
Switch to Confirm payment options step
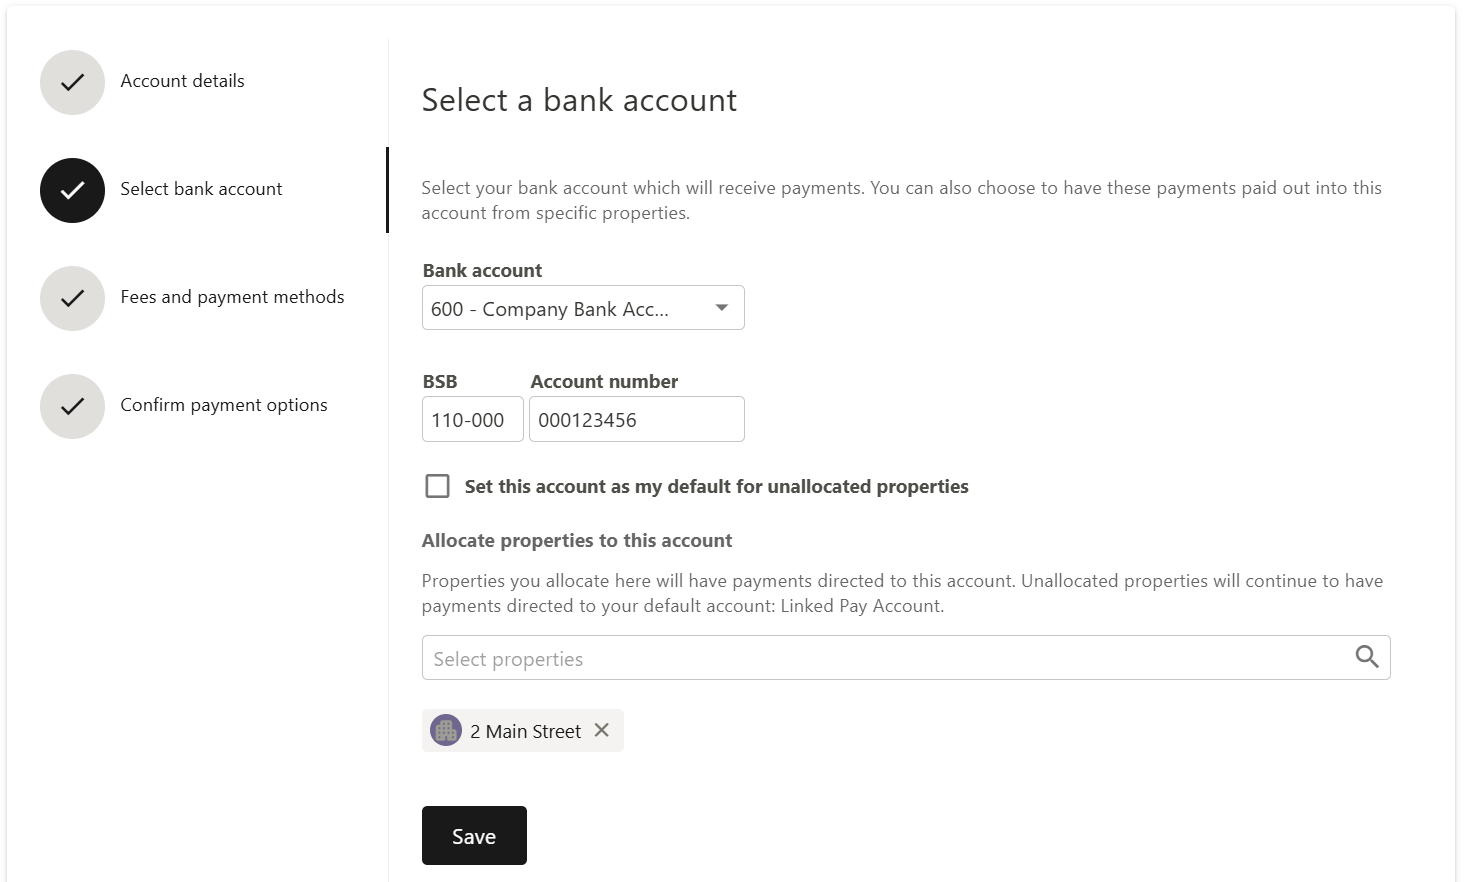click(x=224, y=405)
